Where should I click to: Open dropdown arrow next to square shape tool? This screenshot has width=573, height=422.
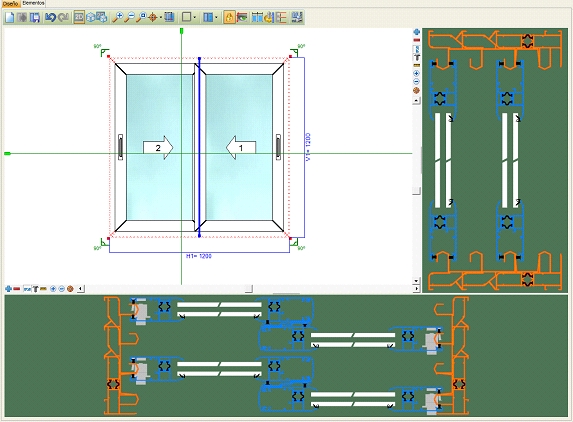point(194,17)
